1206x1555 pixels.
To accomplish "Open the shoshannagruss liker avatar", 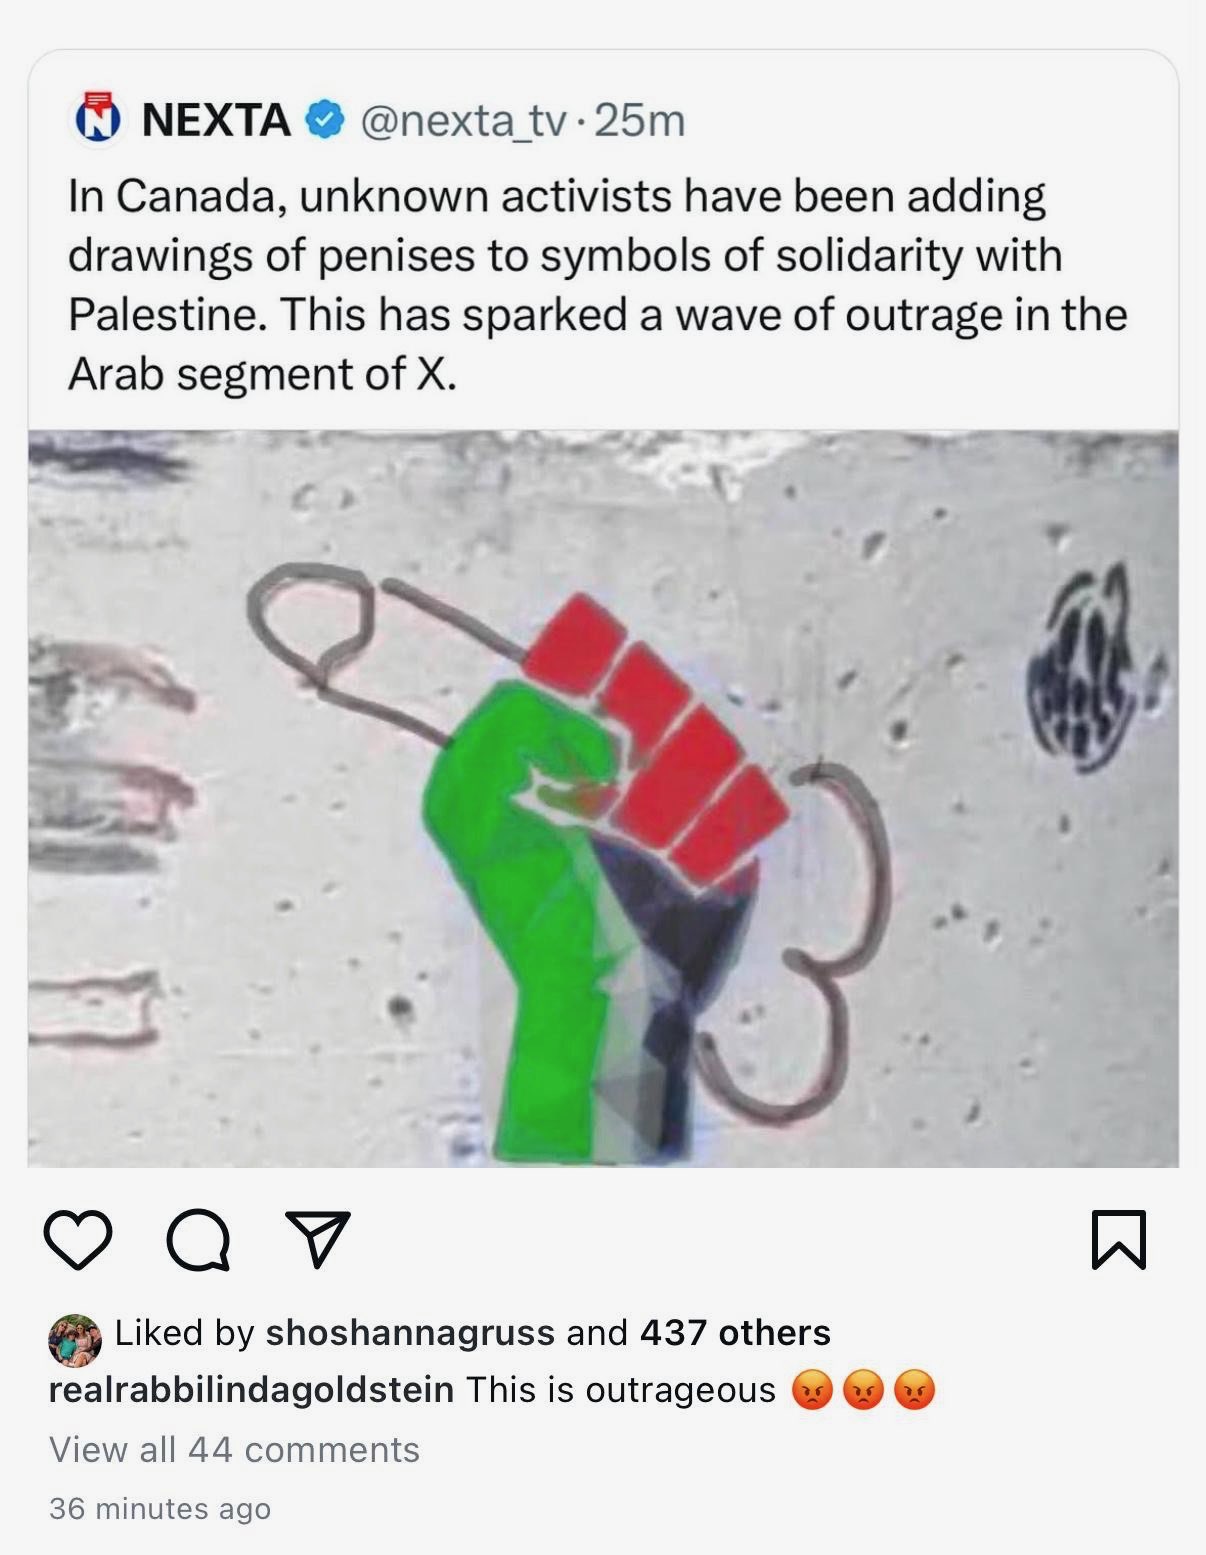I will [x=75, y=1340].
